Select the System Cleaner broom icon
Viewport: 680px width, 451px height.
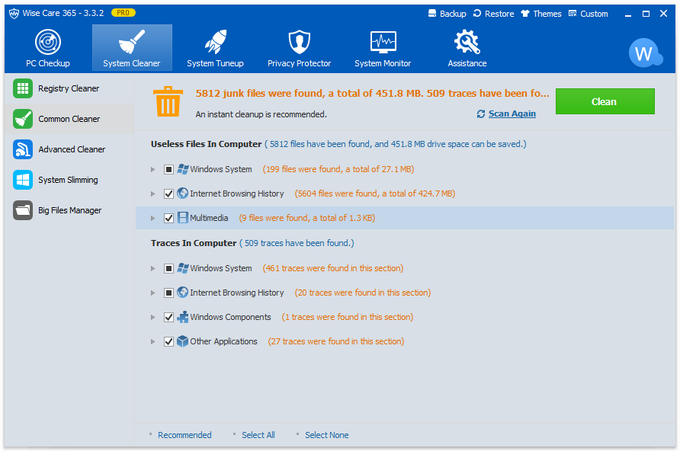(x=131, y=42)
